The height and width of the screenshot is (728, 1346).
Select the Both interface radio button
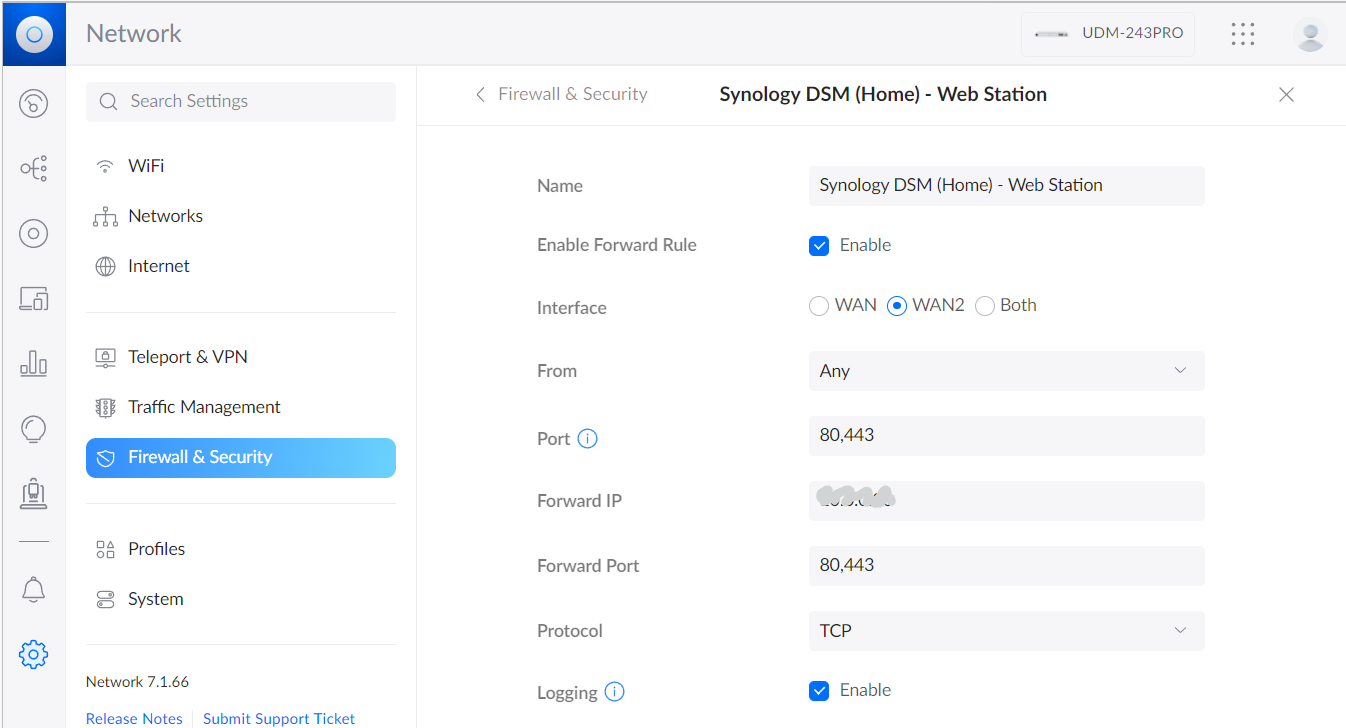click(985, 306)
